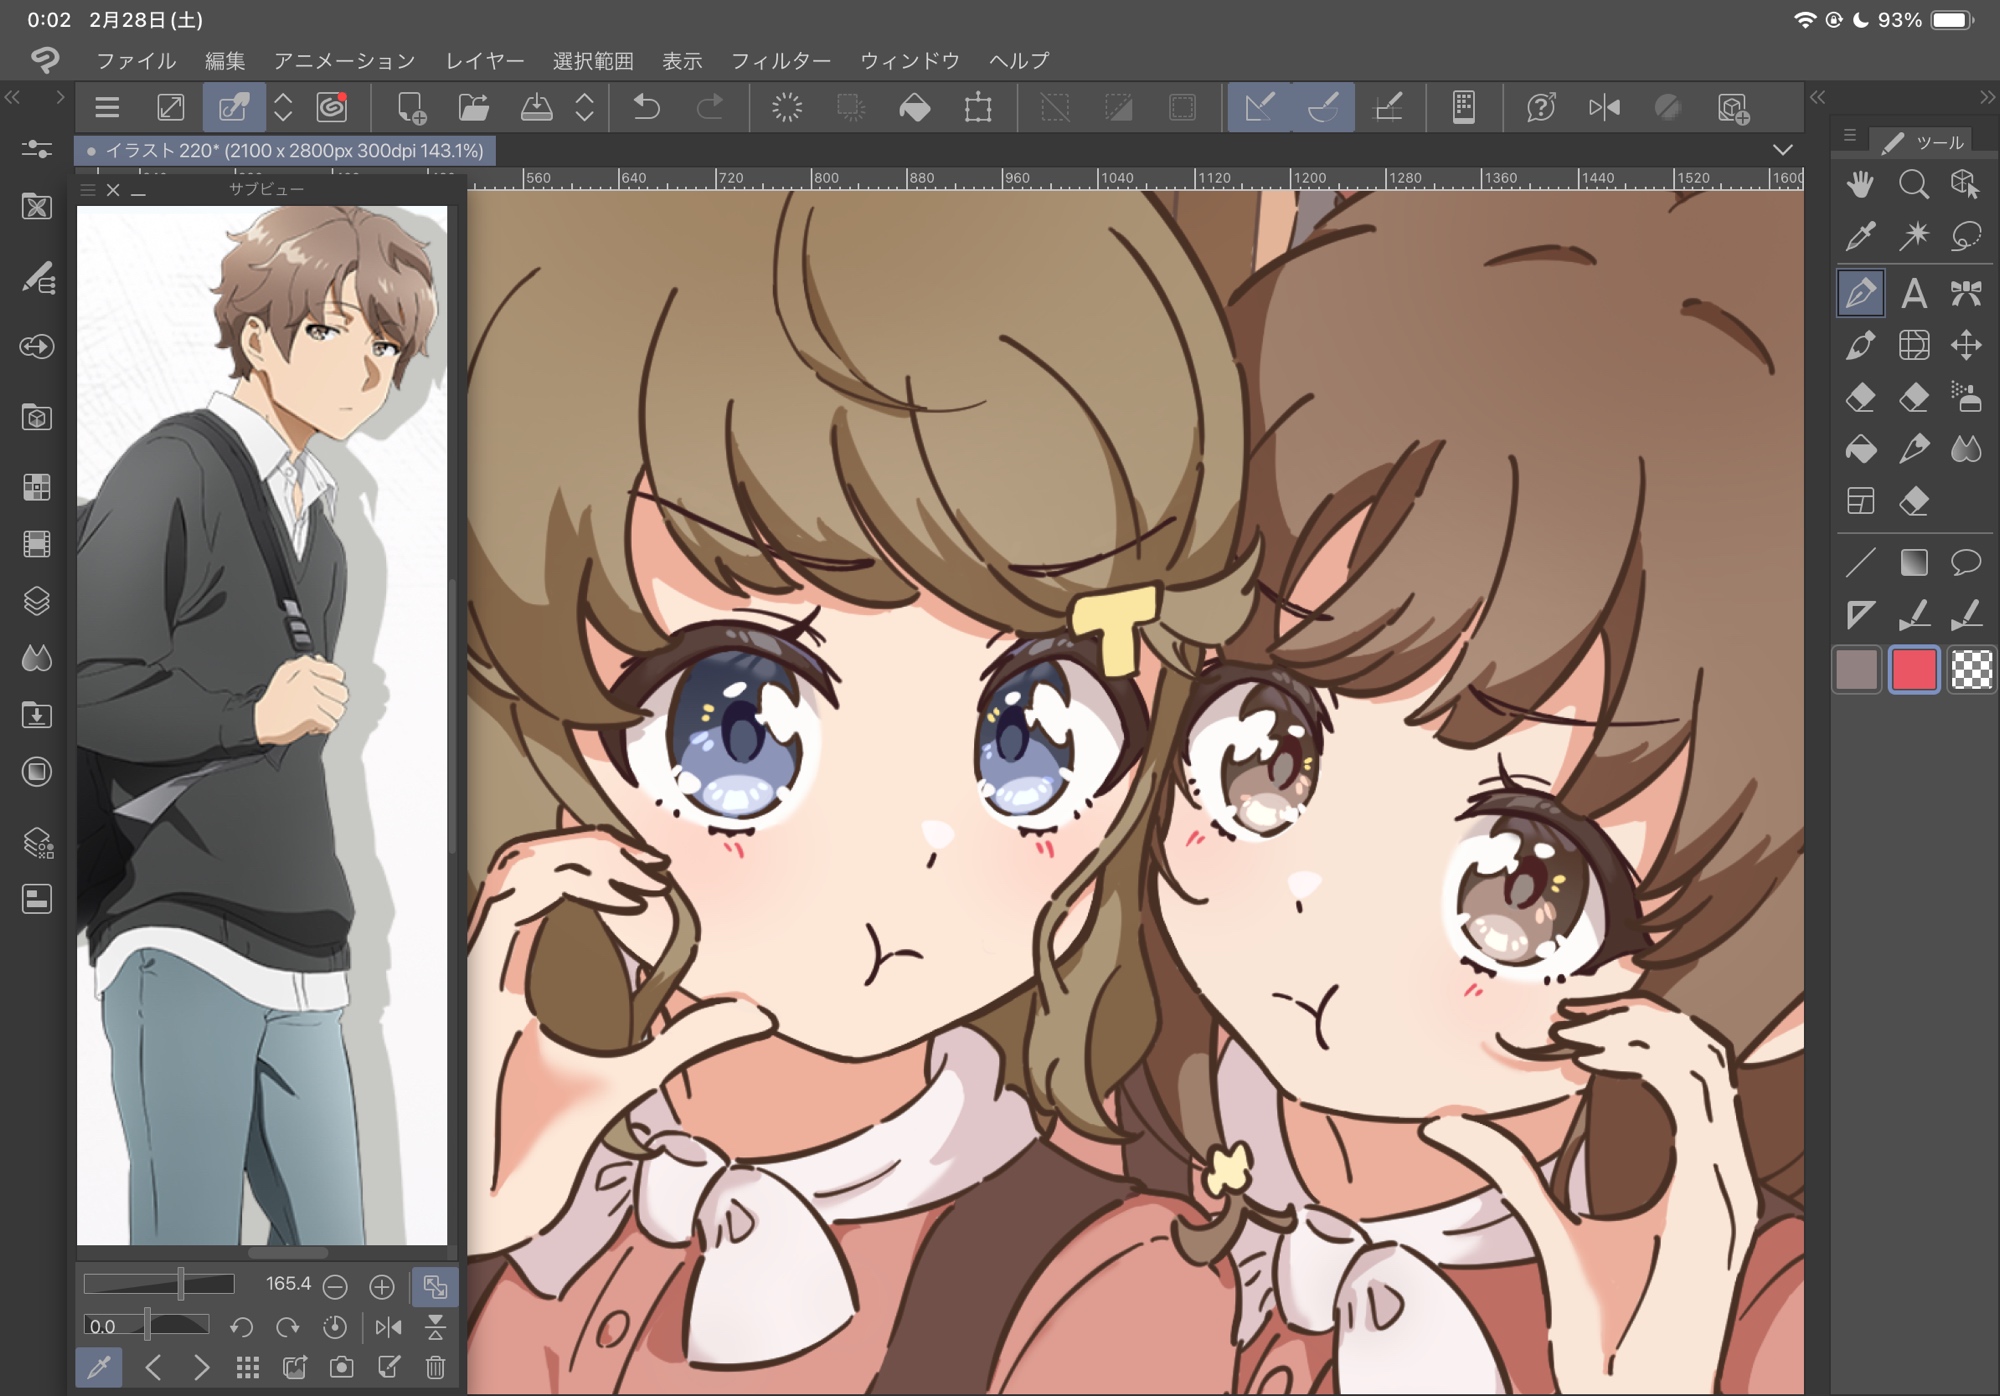The image size is (2000, 1396).
Task: Select the red color swatch
Action: point(1913,670)
